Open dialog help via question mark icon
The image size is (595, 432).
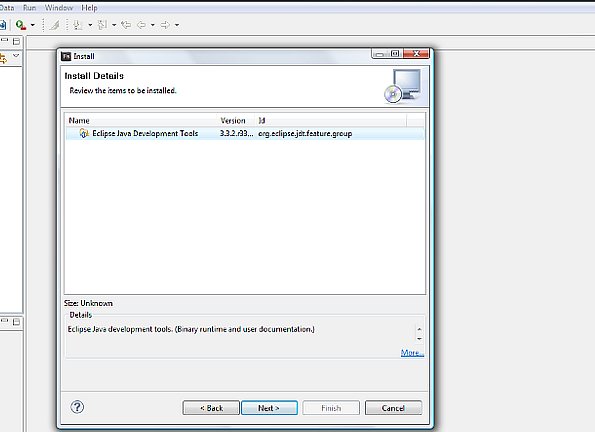click(77, 407)
